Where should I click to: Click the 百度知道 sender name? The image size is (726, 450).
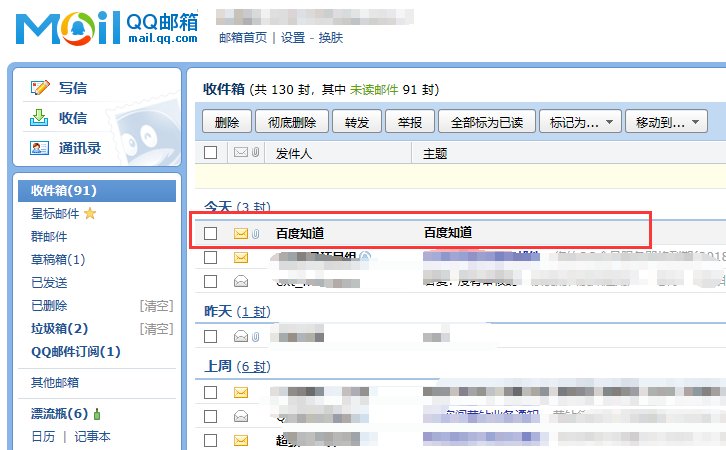point(300,233)
